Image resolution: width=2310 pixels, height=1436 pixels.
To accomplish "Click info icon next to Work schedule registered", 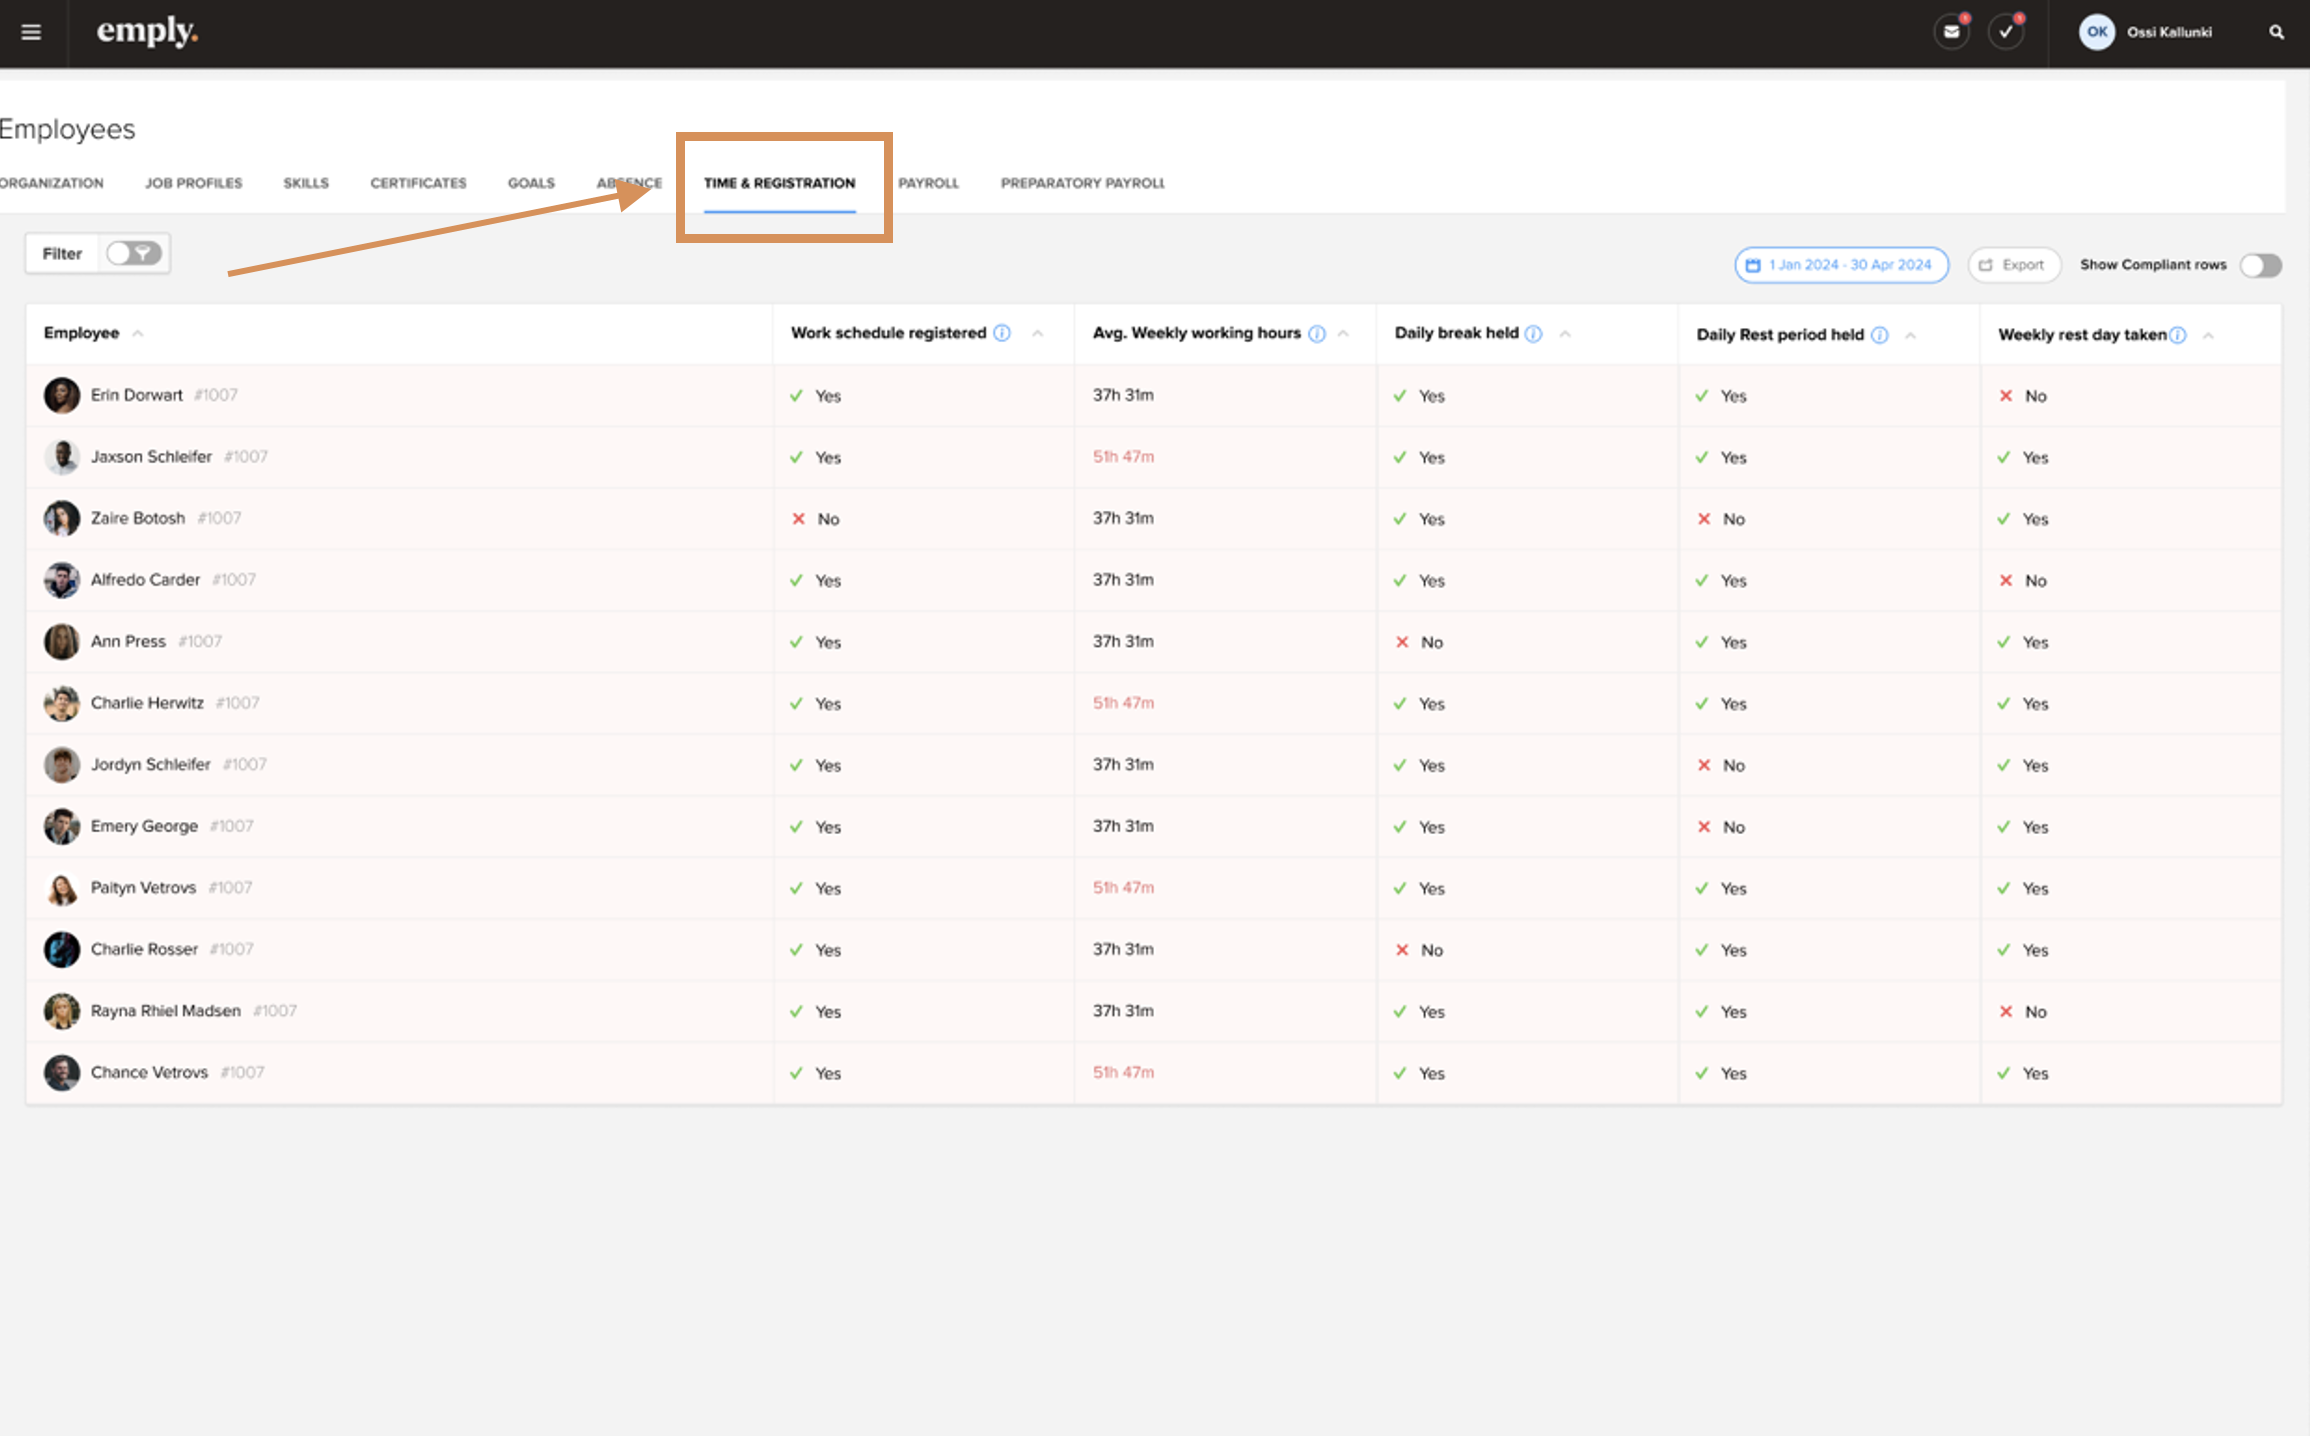I will (1002, 333).
